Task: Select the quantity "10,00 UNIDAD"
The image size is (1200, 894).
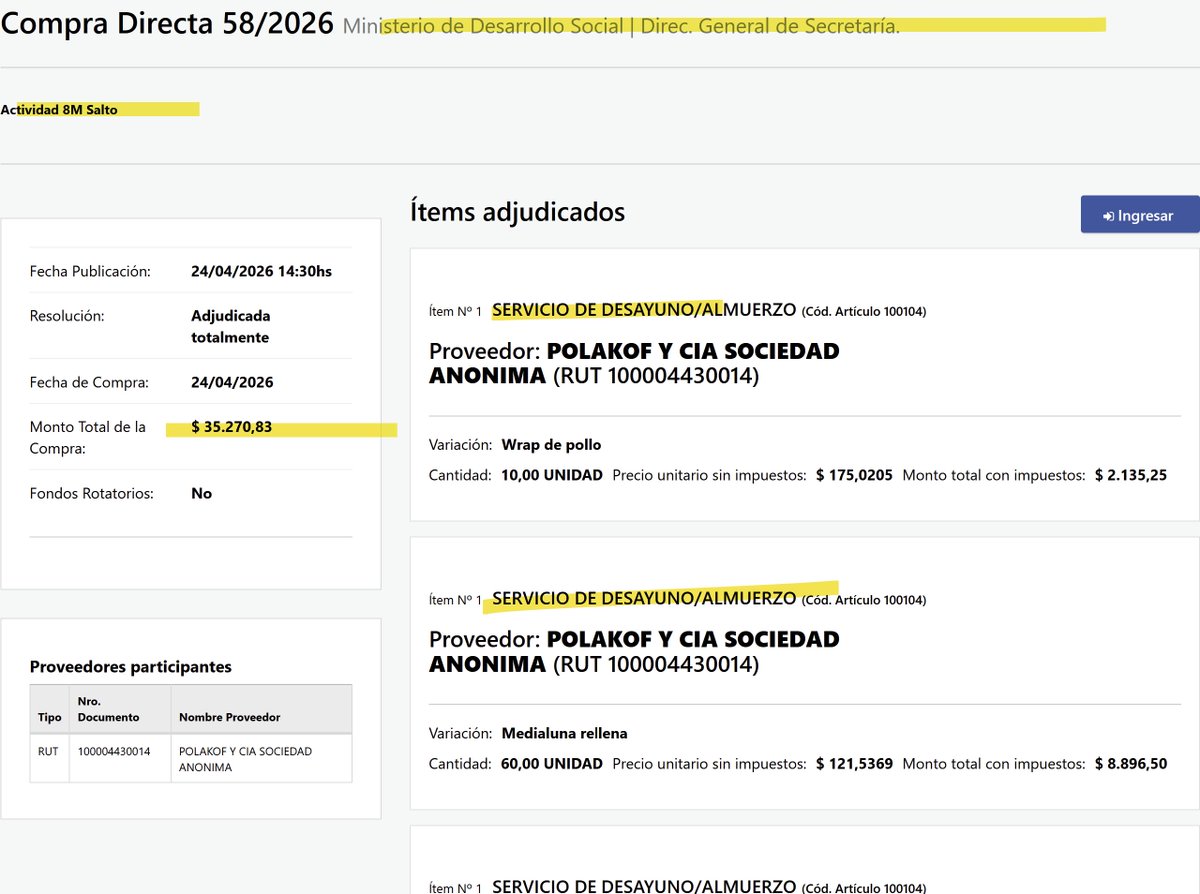Action: pos(552,475)
